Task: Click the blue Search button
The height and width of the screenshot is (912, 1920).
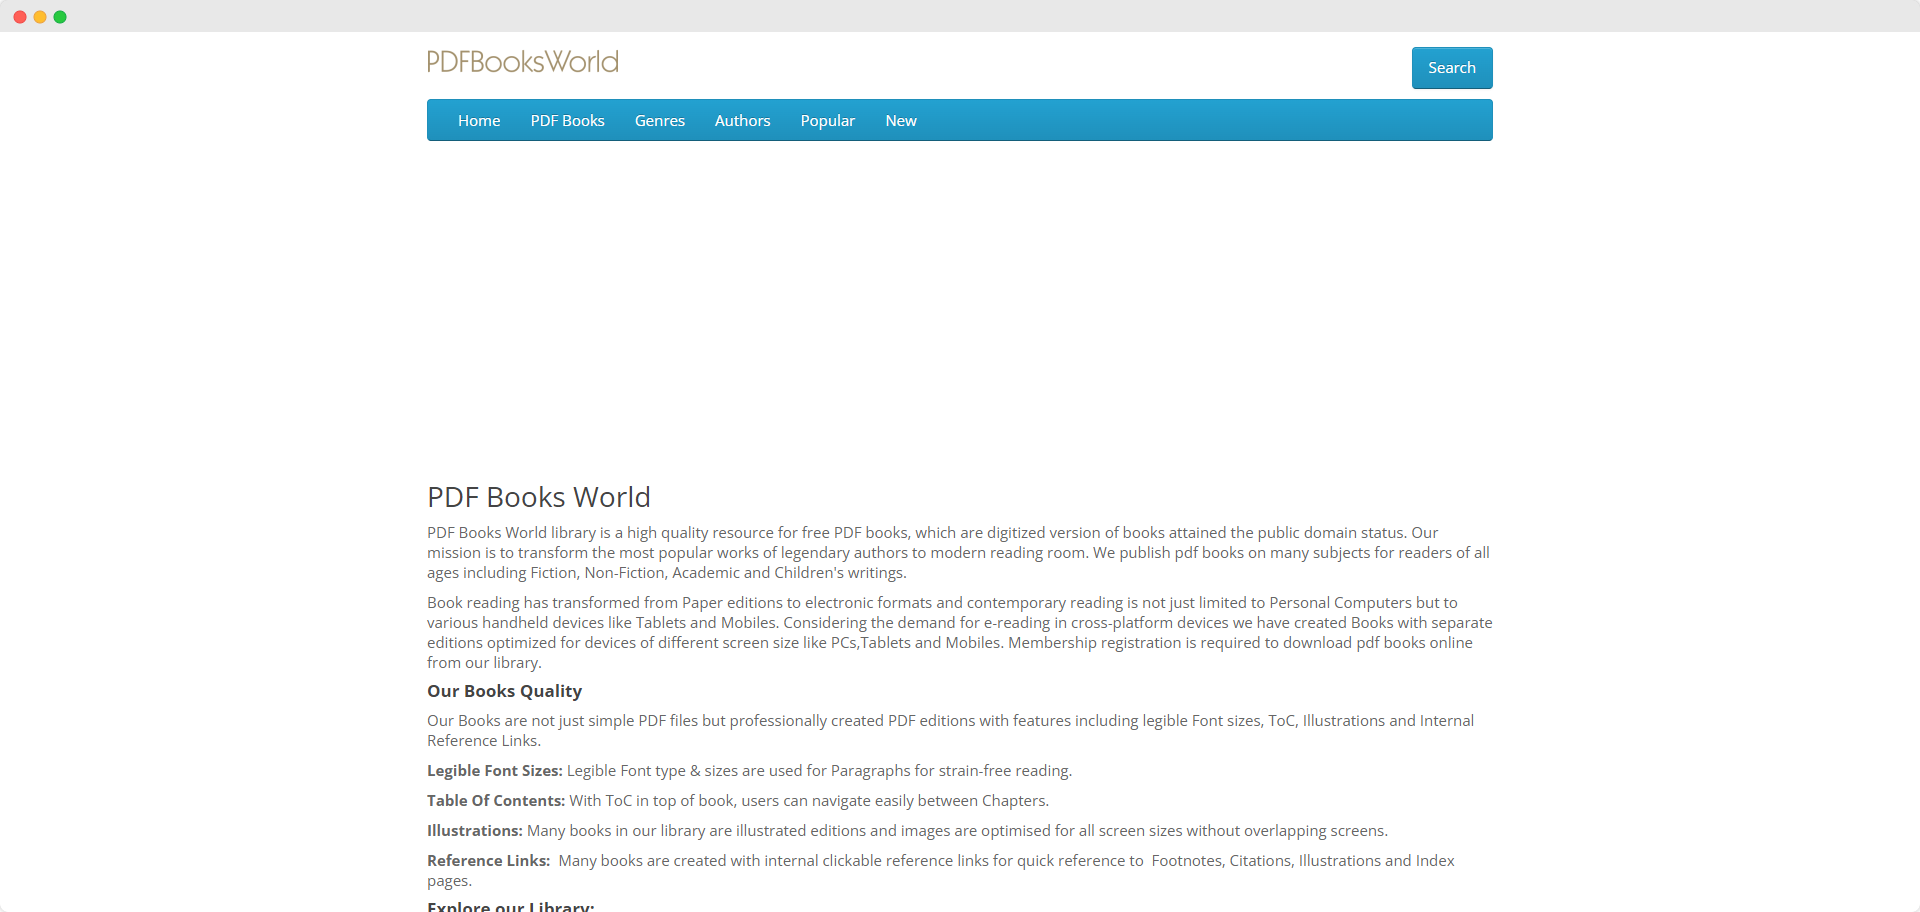Action: click(x=1452, y=68)
